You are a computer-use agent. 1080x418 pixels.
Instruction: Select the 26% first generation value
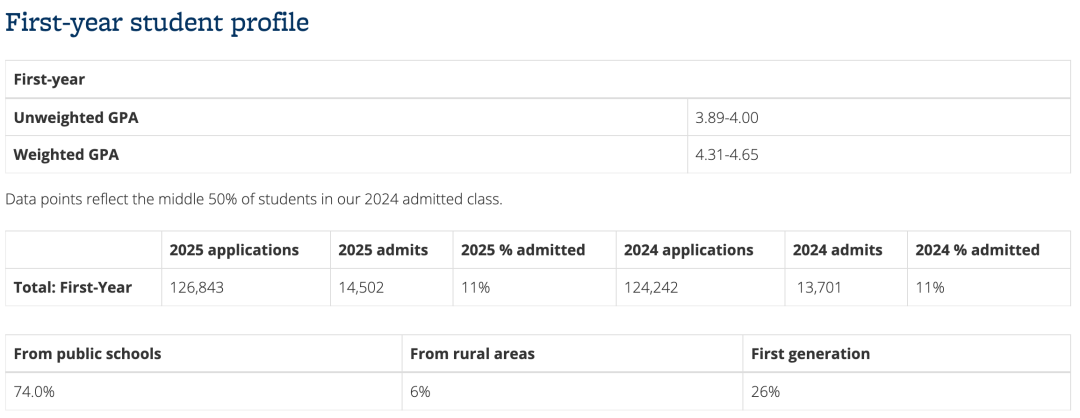[x=765, y=392]
